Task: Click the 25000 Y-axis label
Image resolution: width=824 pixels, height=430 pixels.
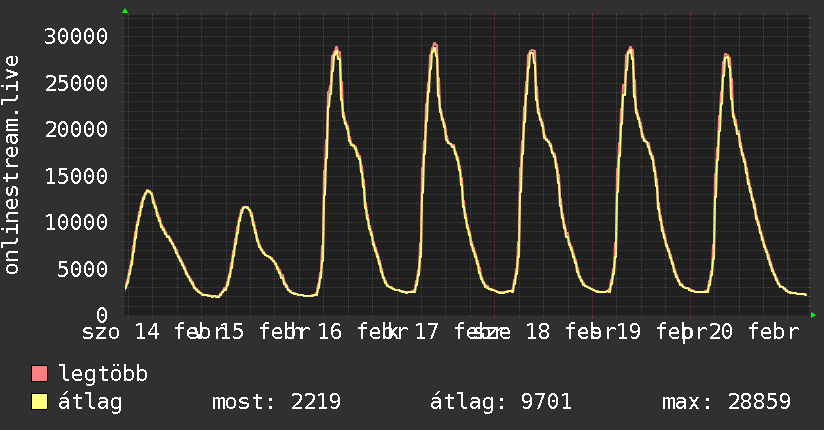Action: pyautogui.click(x=78, y=83)
